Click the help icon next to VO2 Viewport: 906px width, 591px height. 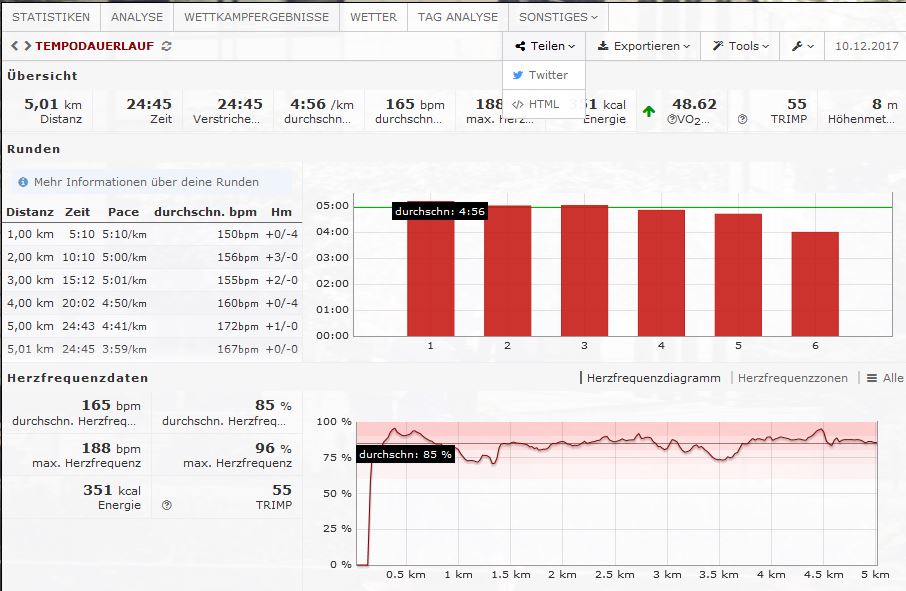[672, 119]
